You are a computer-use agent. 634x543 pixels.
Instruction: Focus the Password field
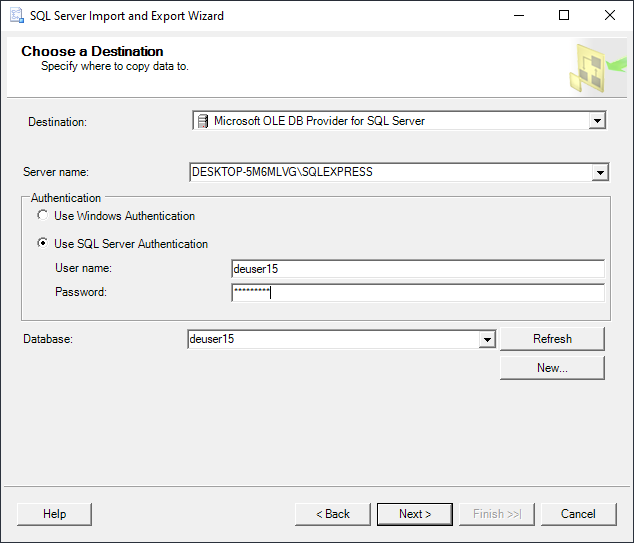[x=417, y=293]
